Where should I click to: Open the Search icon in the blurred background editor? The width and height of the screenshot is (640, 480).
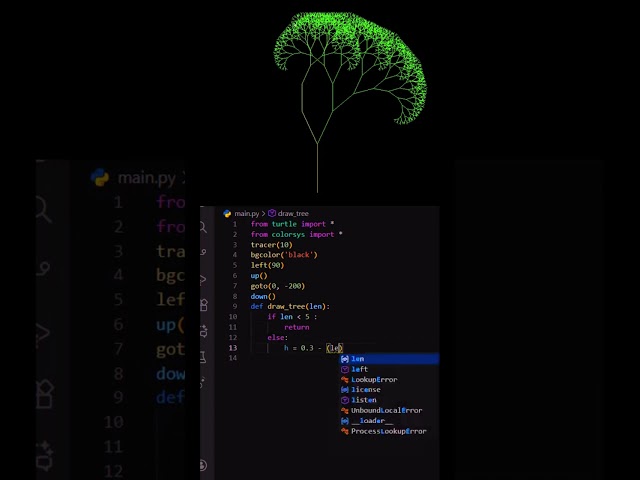coord(43,209)
